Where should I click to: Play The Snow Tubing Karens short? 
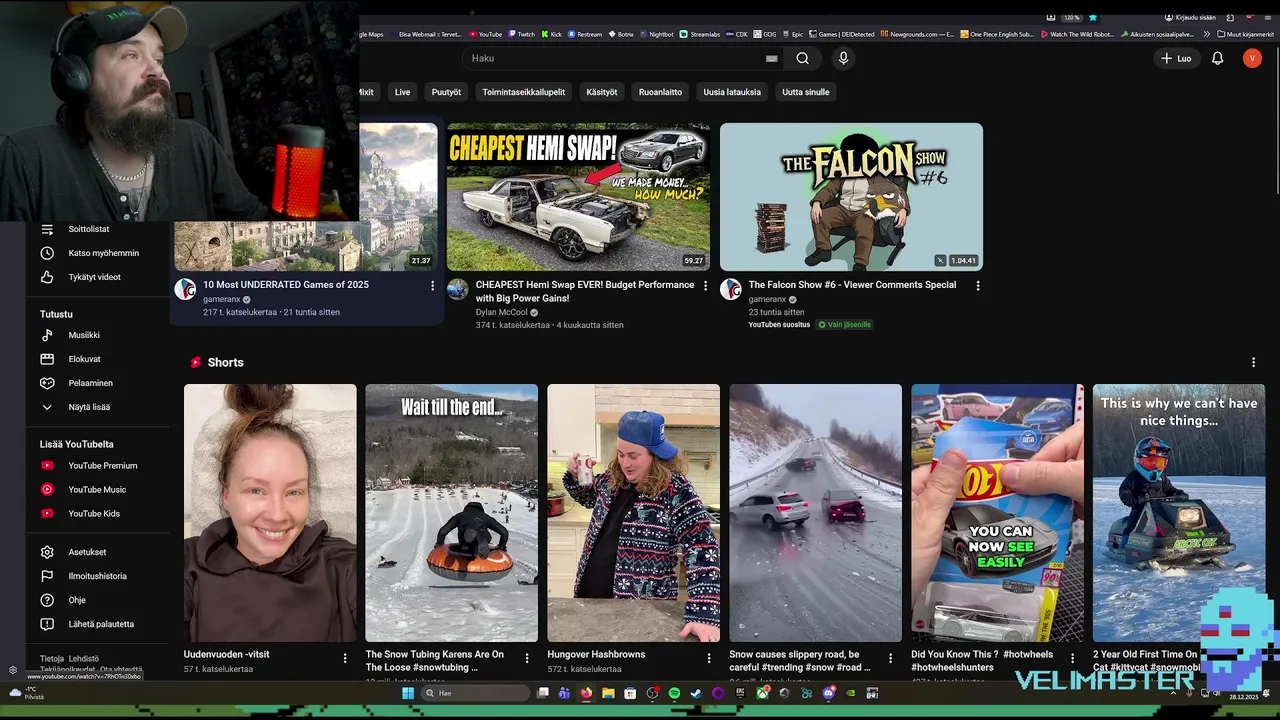[x=451, y=513]
